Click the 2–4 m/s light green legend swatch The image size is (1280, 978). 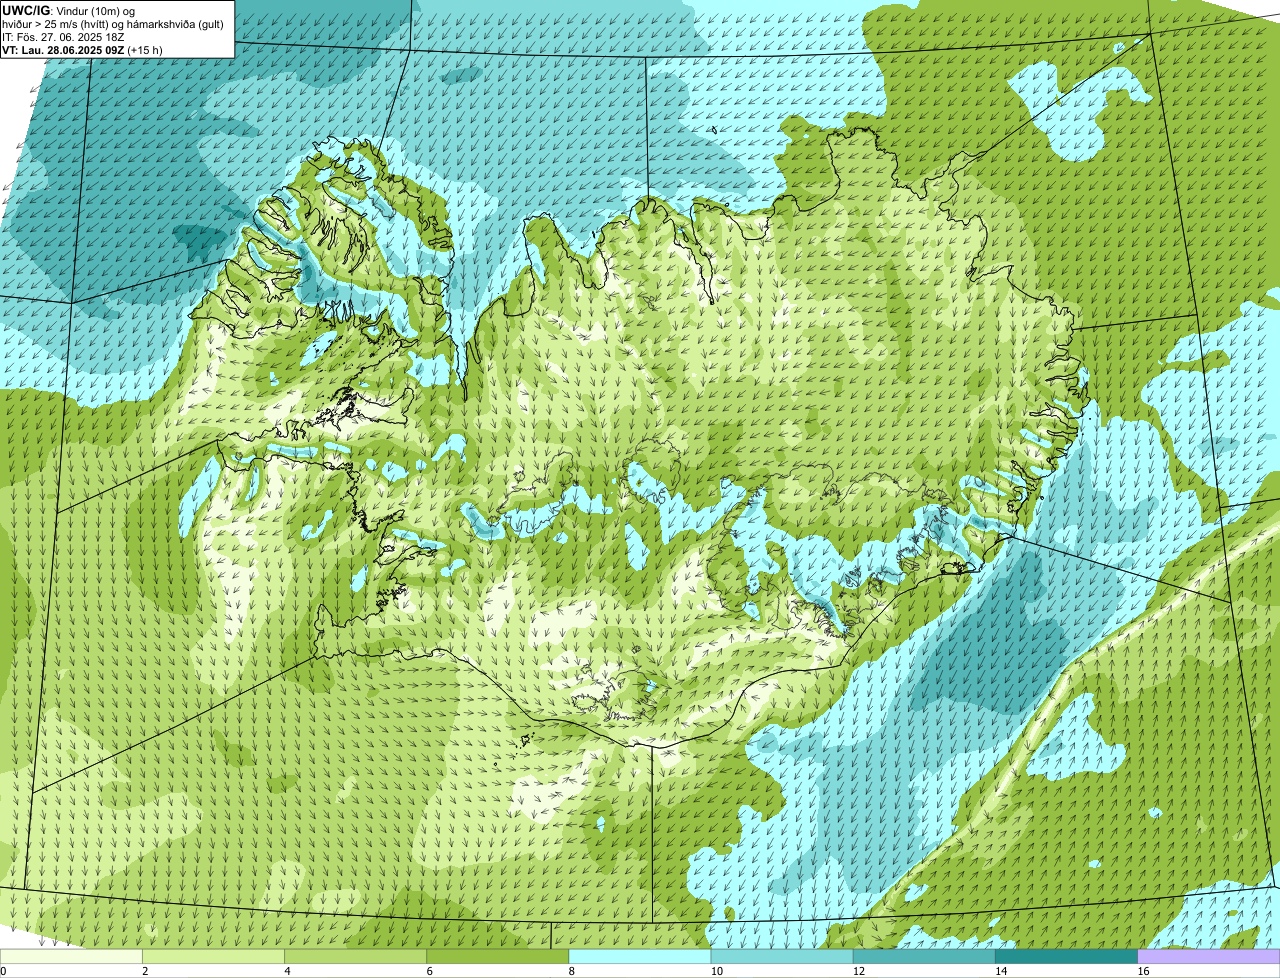(x=213, y=956)
